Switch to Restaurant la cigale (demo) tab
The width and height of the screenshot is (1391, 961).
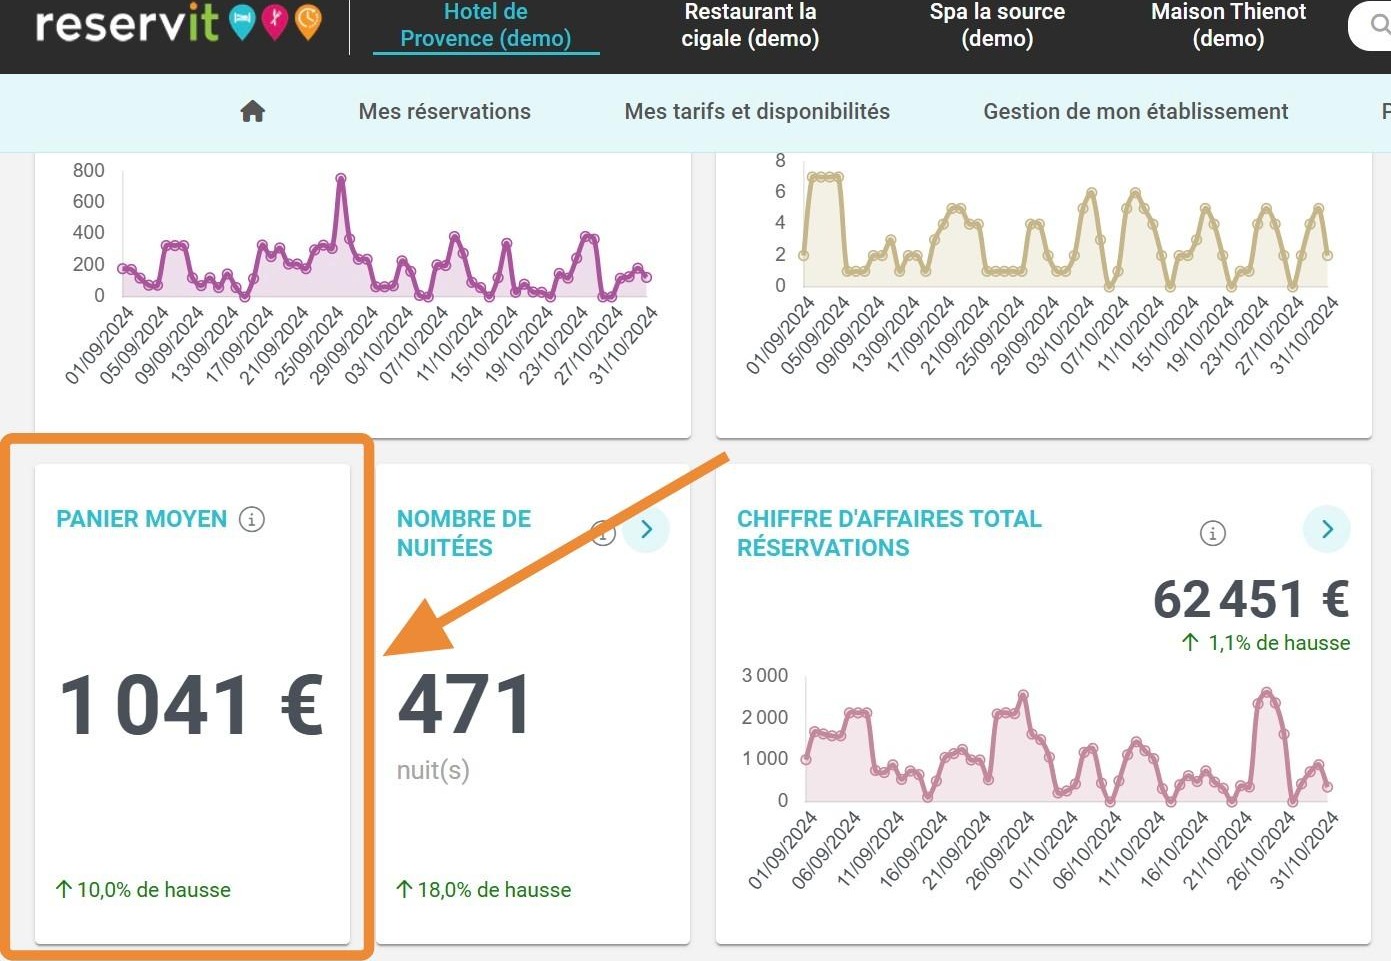tap(750, 25)
